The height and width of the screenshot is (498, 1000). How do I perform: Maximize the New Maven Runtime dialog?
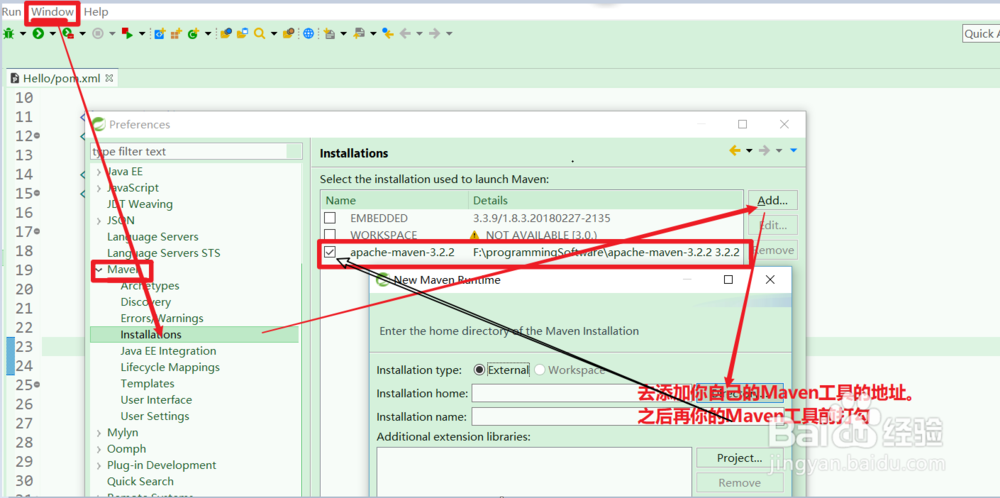pyautogui.click(x=728, y=279)
